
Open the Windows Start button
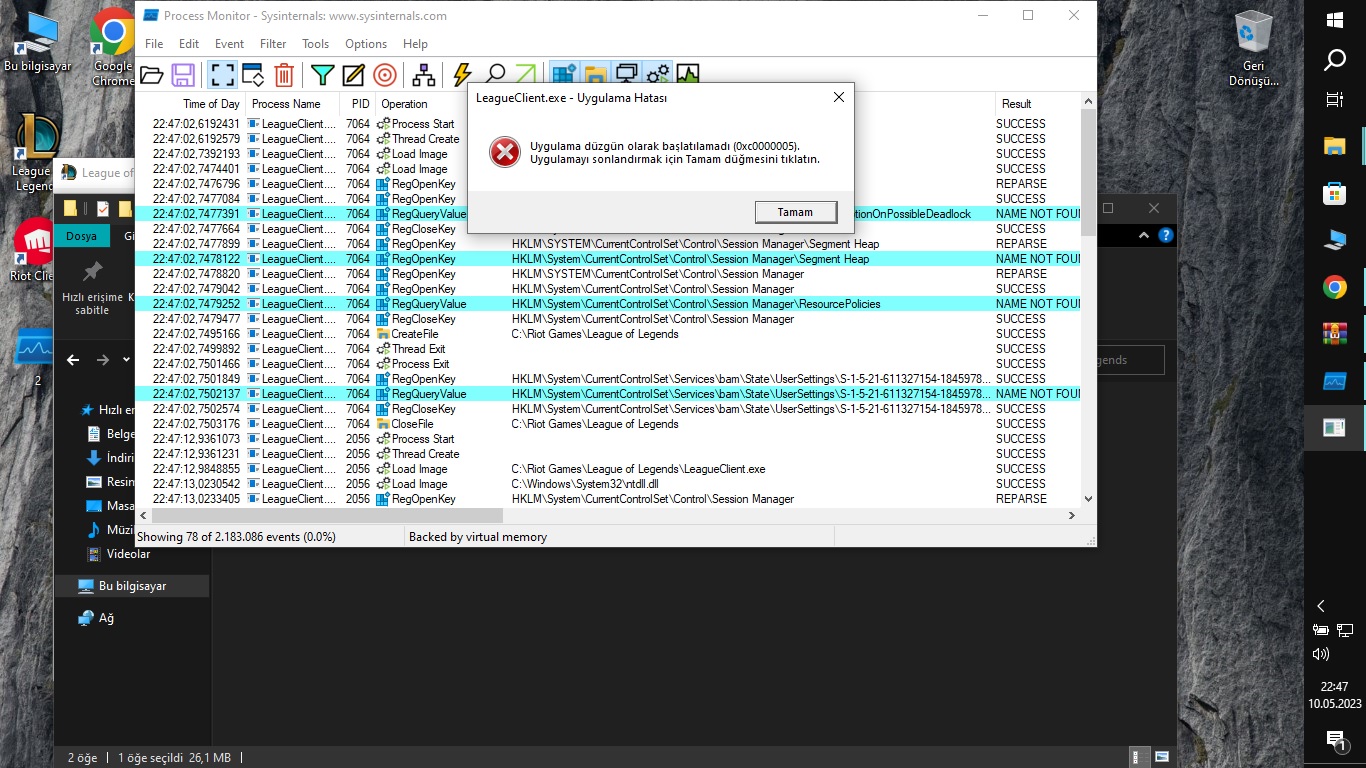[x=1335, y=20]
